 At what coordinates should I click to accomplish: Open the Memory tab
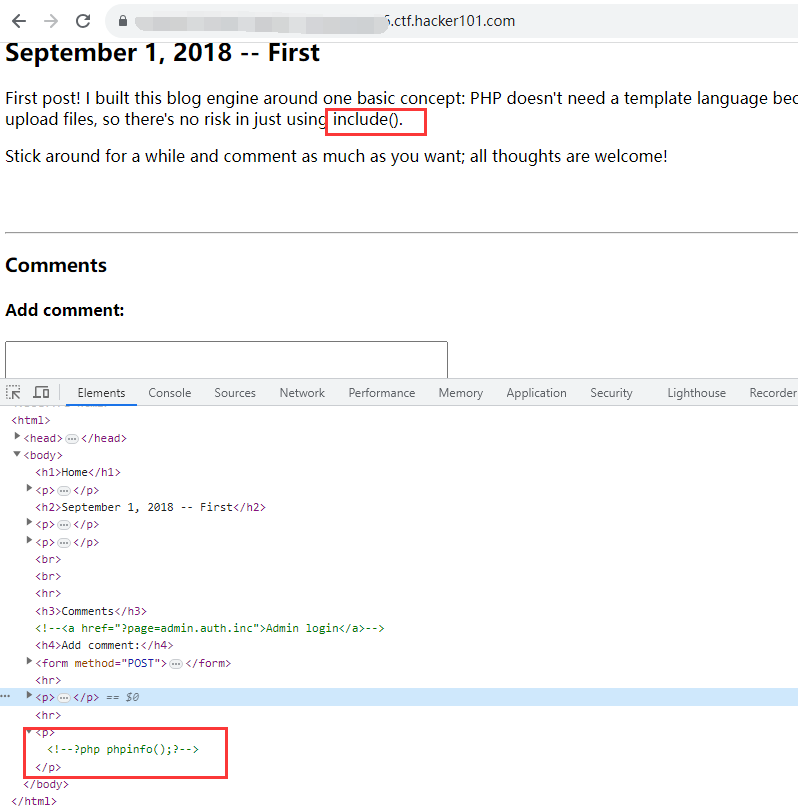[x=461, y=393]
